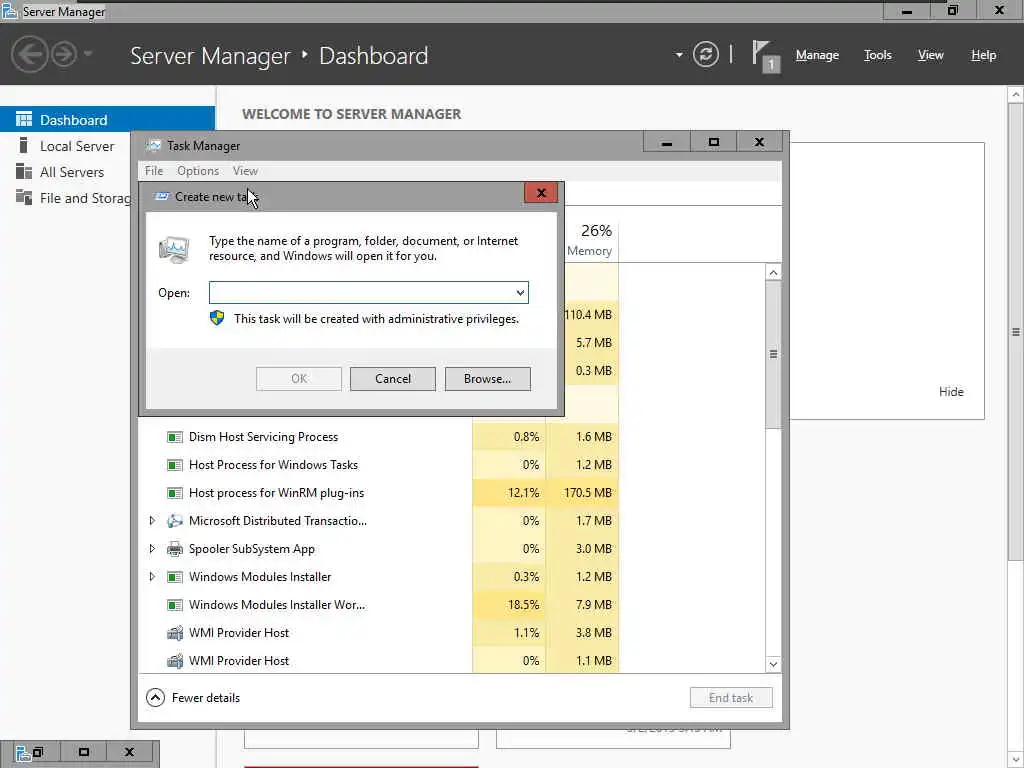Viewport: 1024px width, 768px height.
Task: Click the Server Manager back arrow
Action: (x=29, y=54)
